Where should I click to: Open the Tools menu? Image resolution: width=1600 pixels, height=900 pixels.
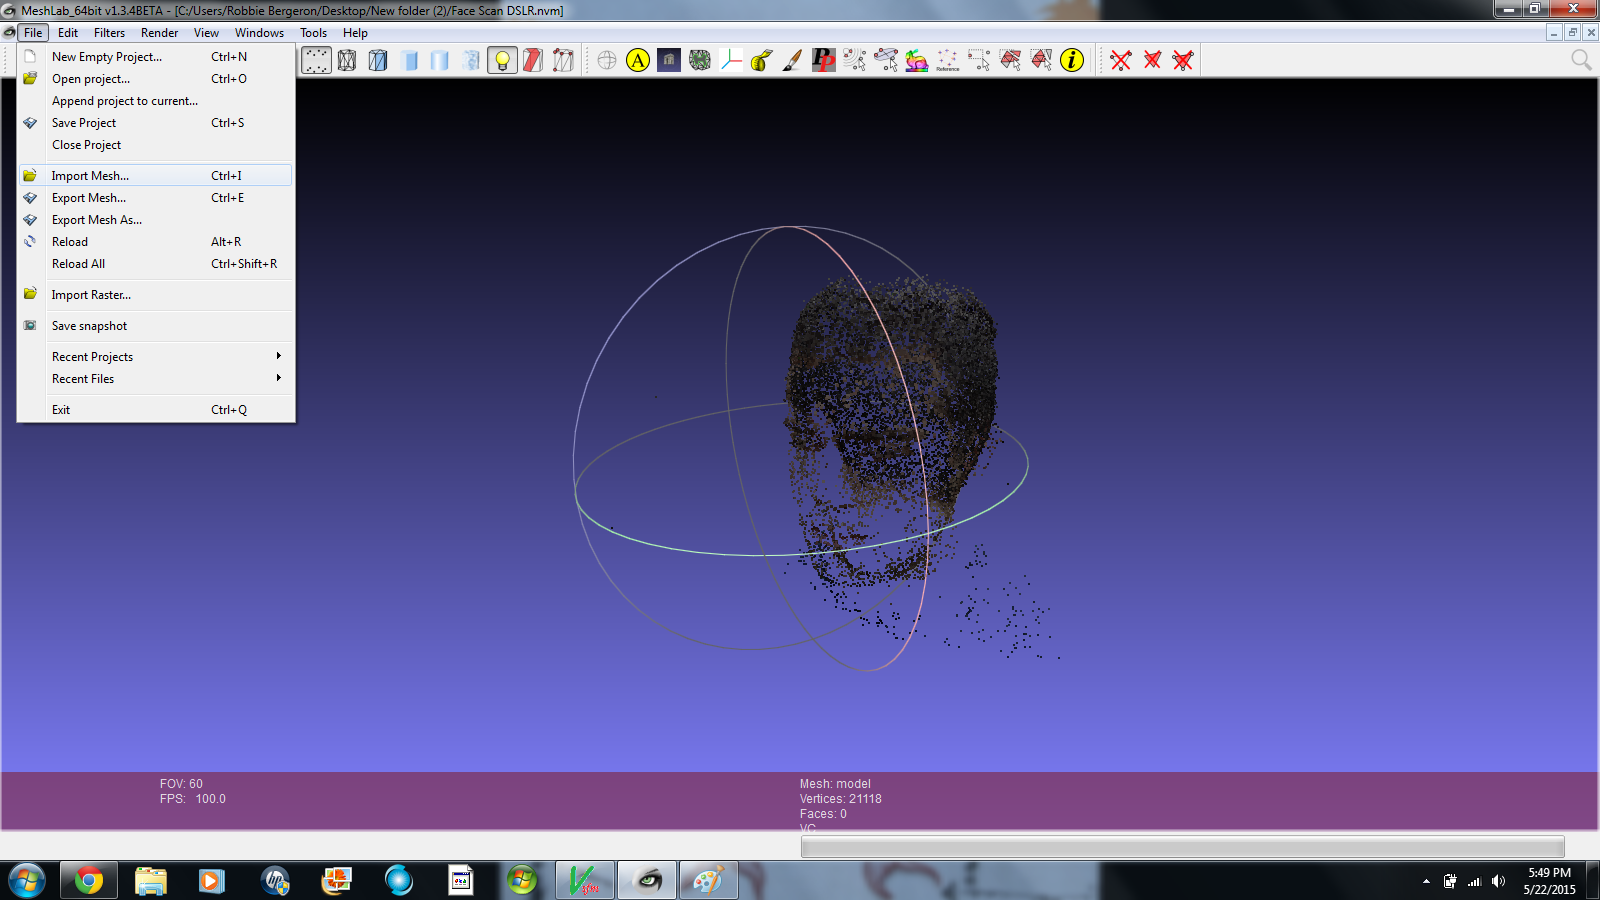(313, 33)
